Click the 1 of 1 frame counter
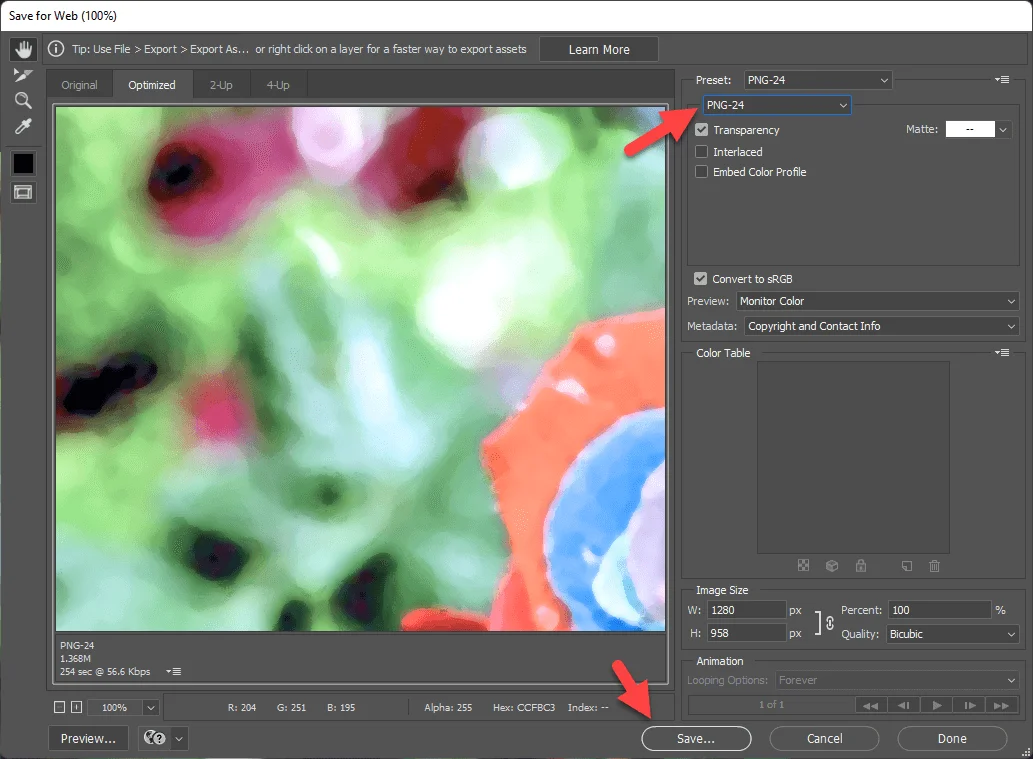This screenshot has height=759, width=1033. [x=771, y=704]
